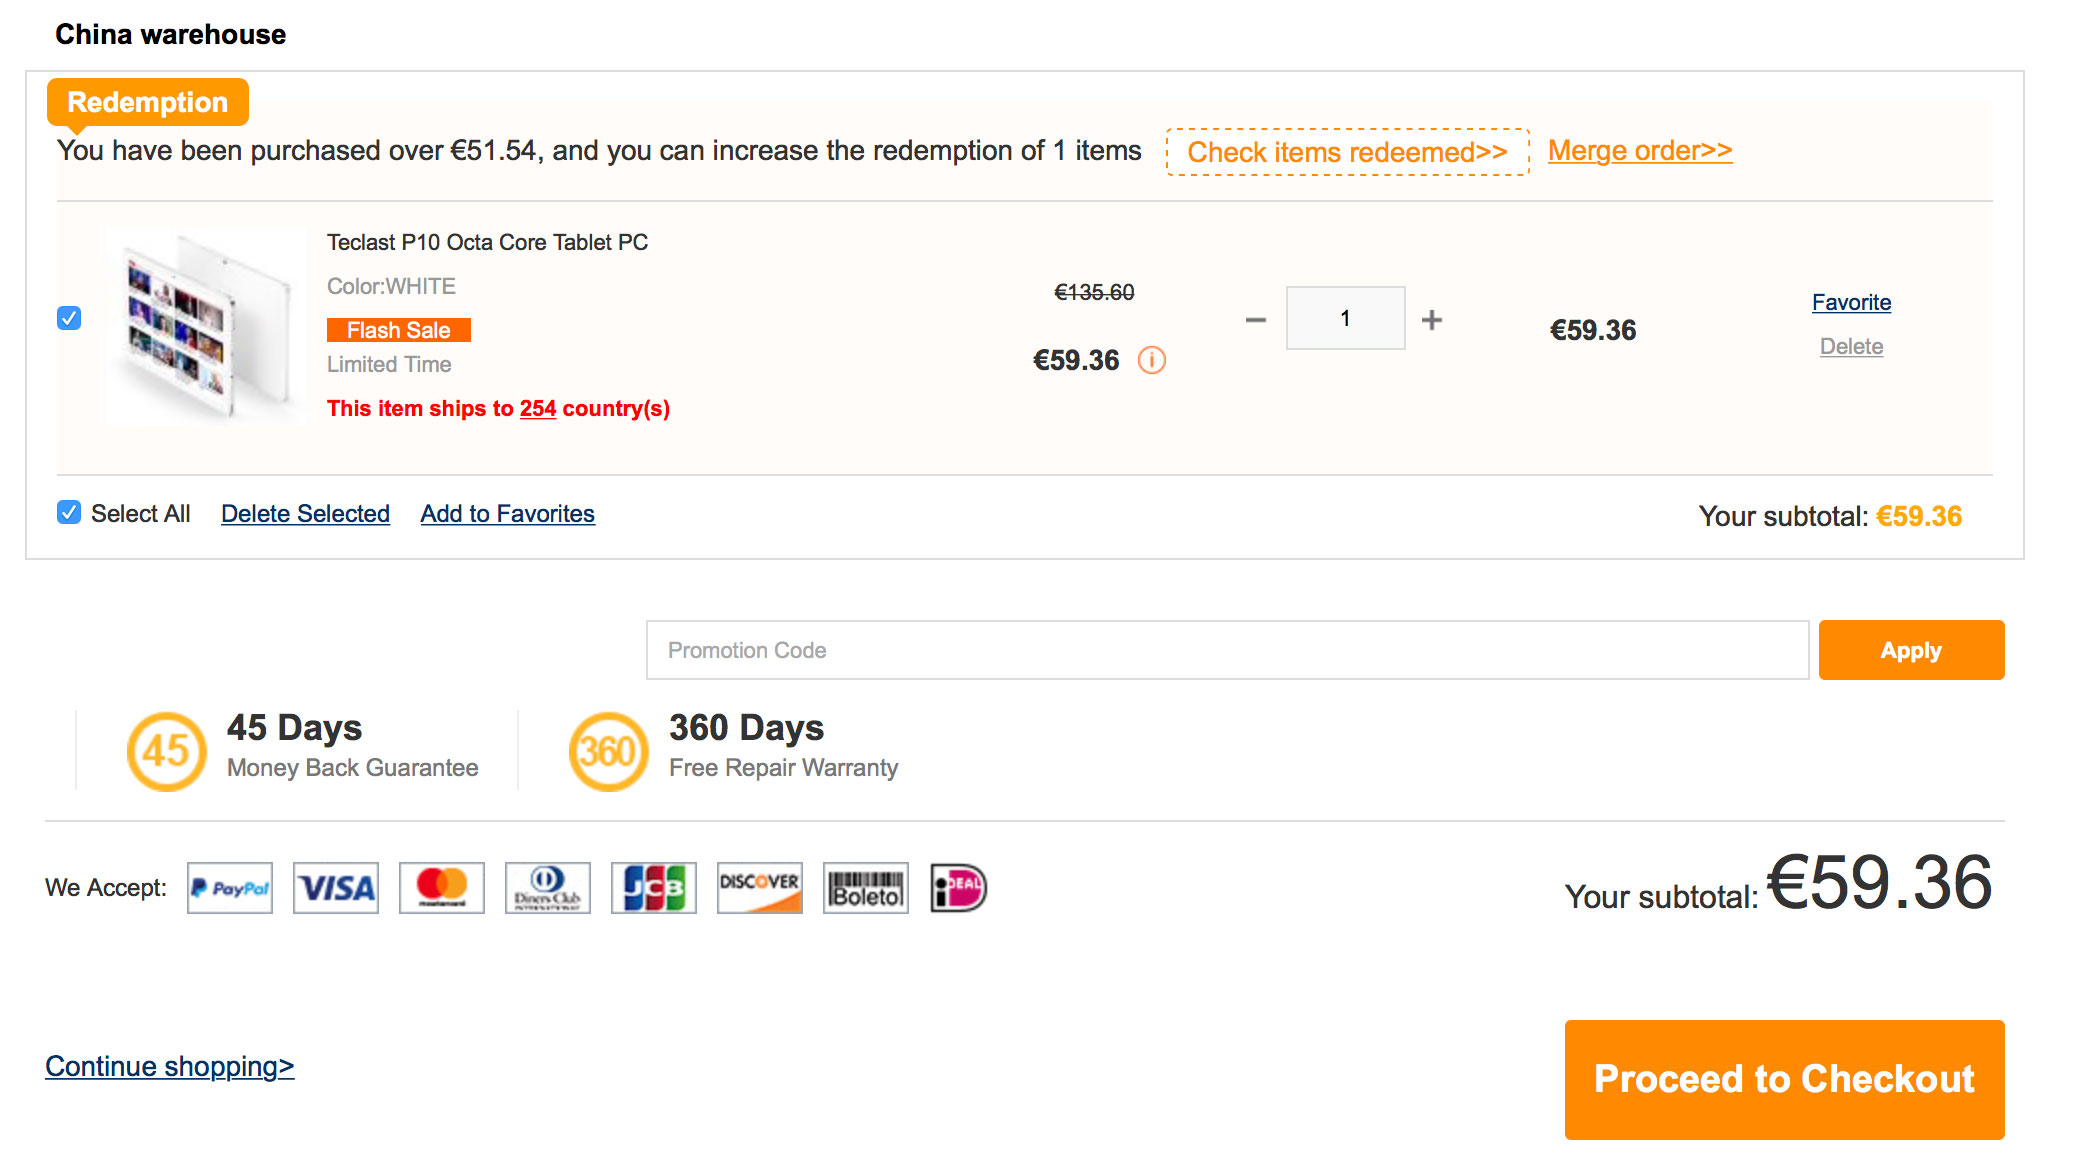Click the China warehouse heading
This screenshot has width=2086, height=1166.
click(x=170, y=34)
